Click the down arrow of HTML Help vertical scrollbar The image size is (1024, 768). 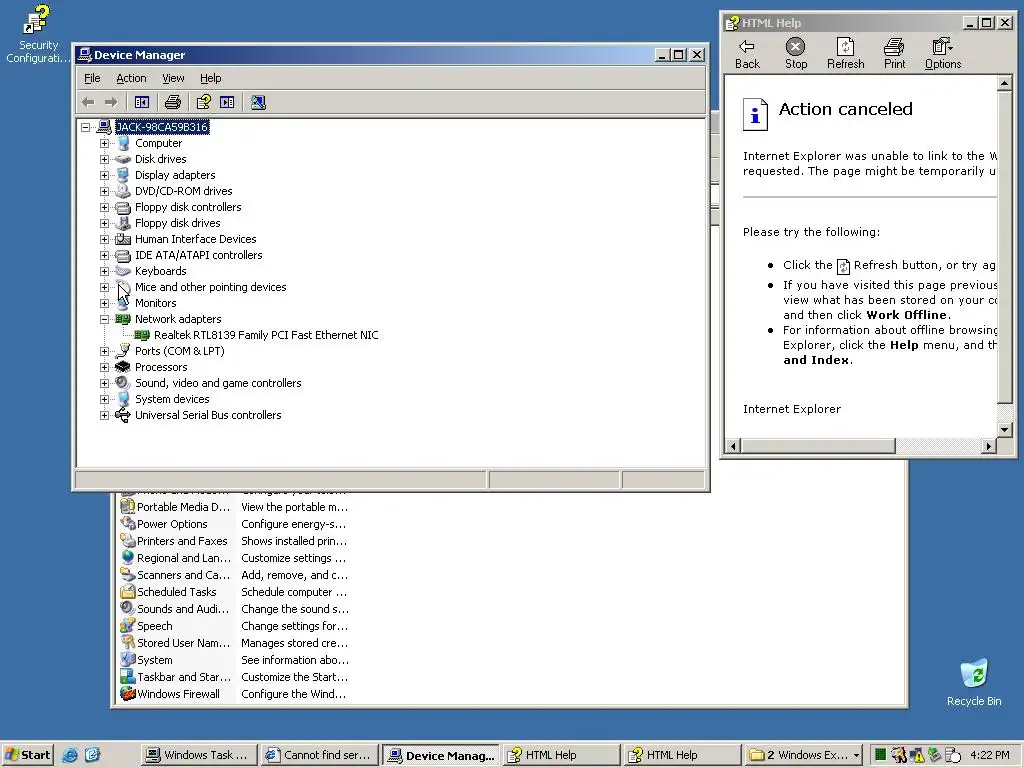(1004, 429)
